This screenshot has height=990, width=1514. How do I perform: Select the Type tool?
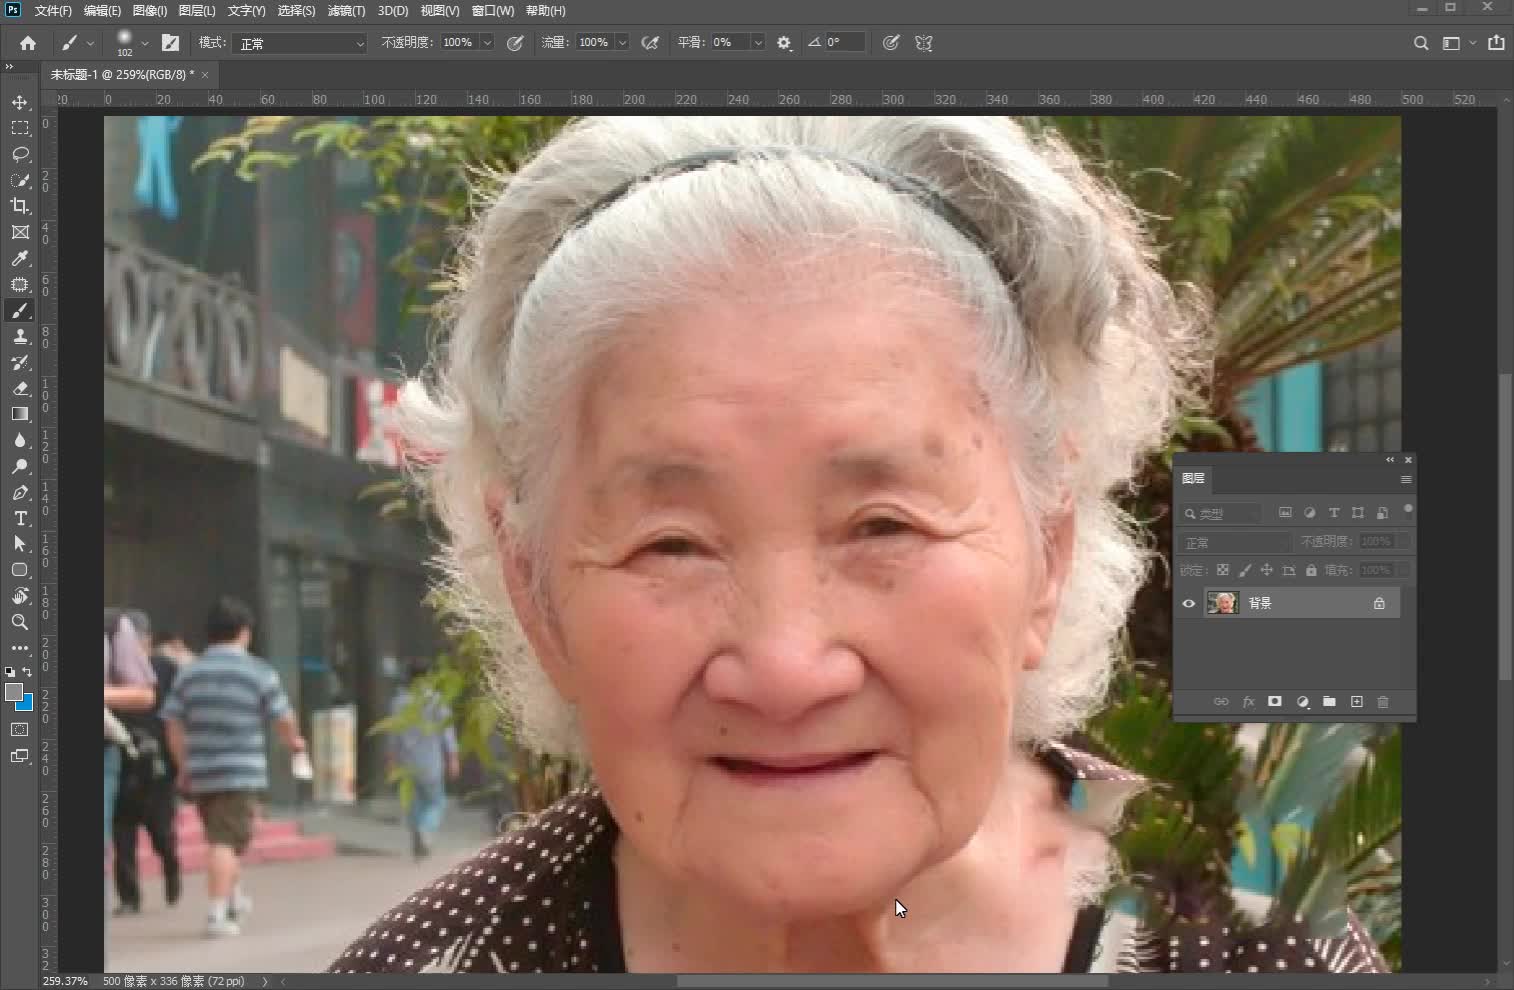(x=20, y=519)
